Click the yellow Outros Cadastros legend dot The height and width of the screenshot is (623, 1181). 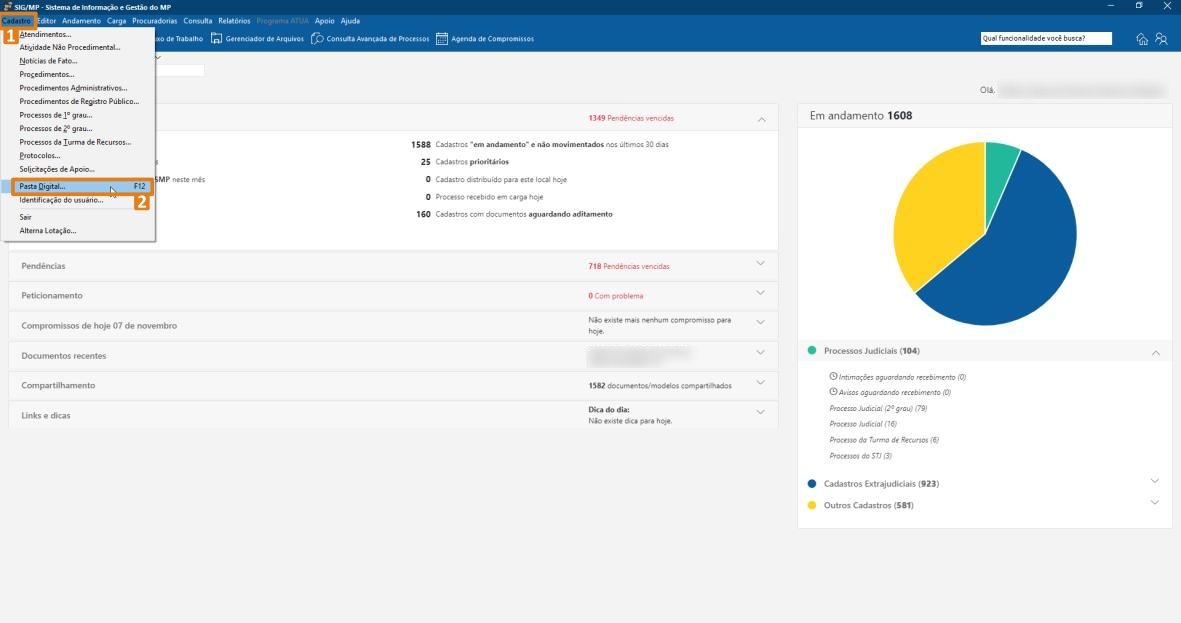tap(812, 505)
